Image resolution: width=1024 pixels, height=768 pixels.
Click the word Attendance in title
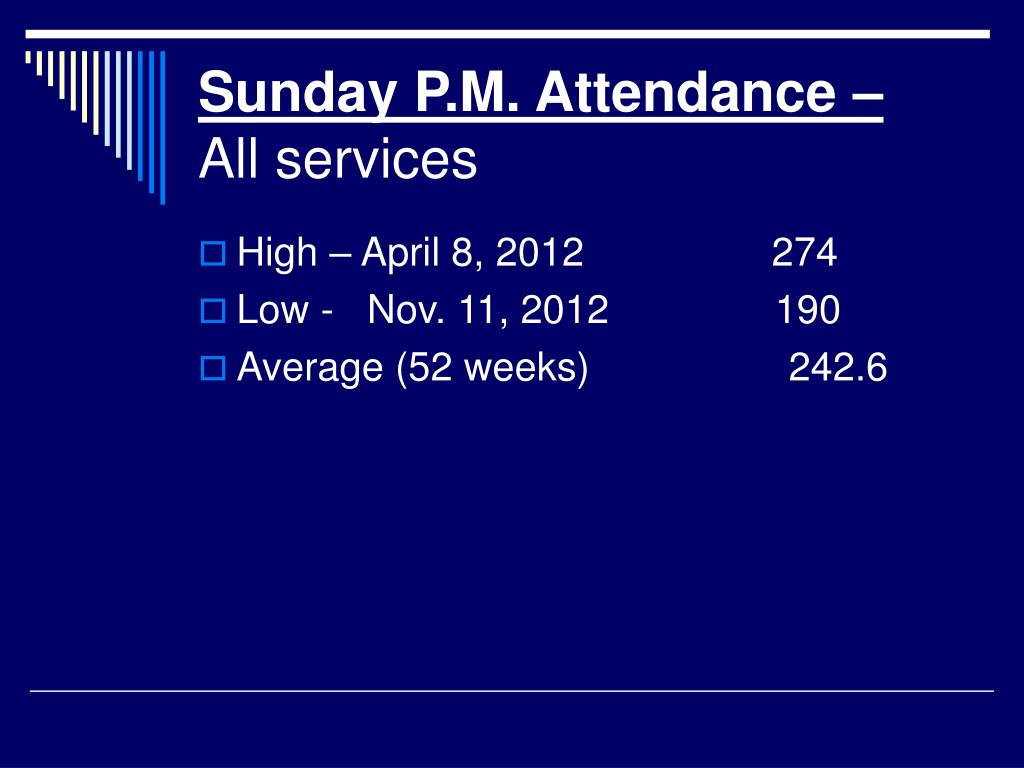pyautogui.click(x=686, y=92)
